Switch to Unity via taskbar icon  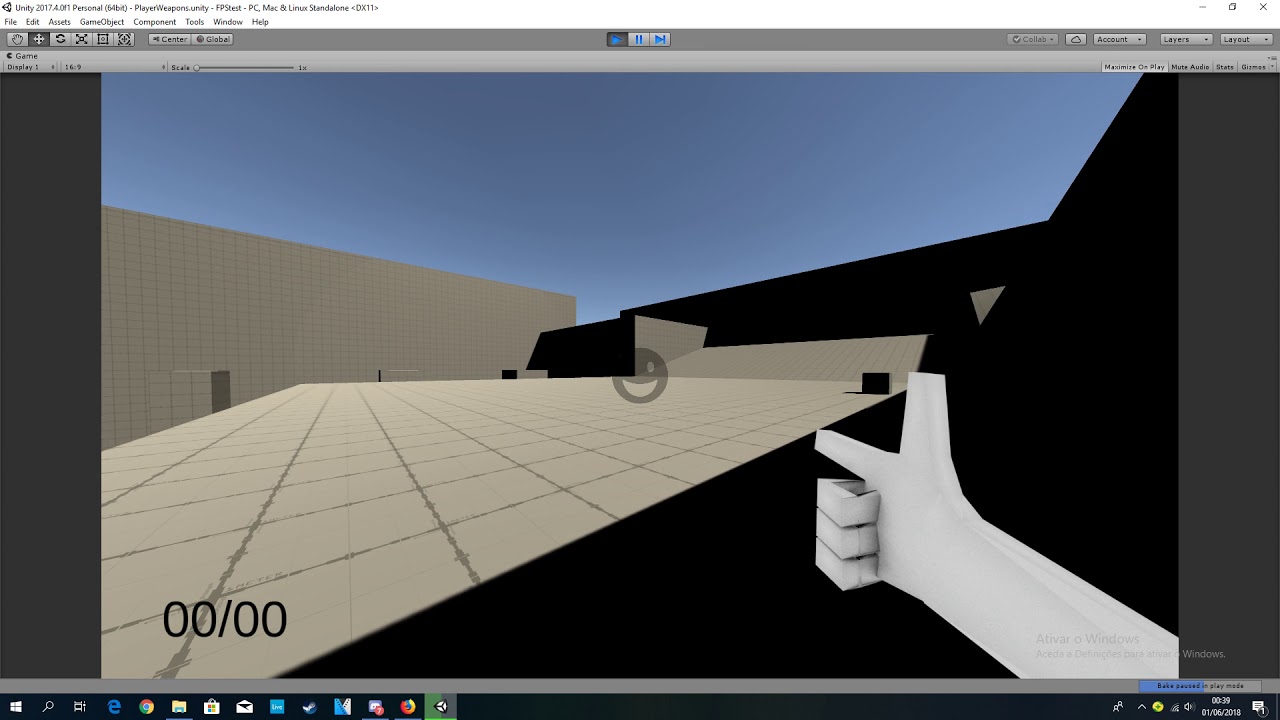click(x=440, y=707)
